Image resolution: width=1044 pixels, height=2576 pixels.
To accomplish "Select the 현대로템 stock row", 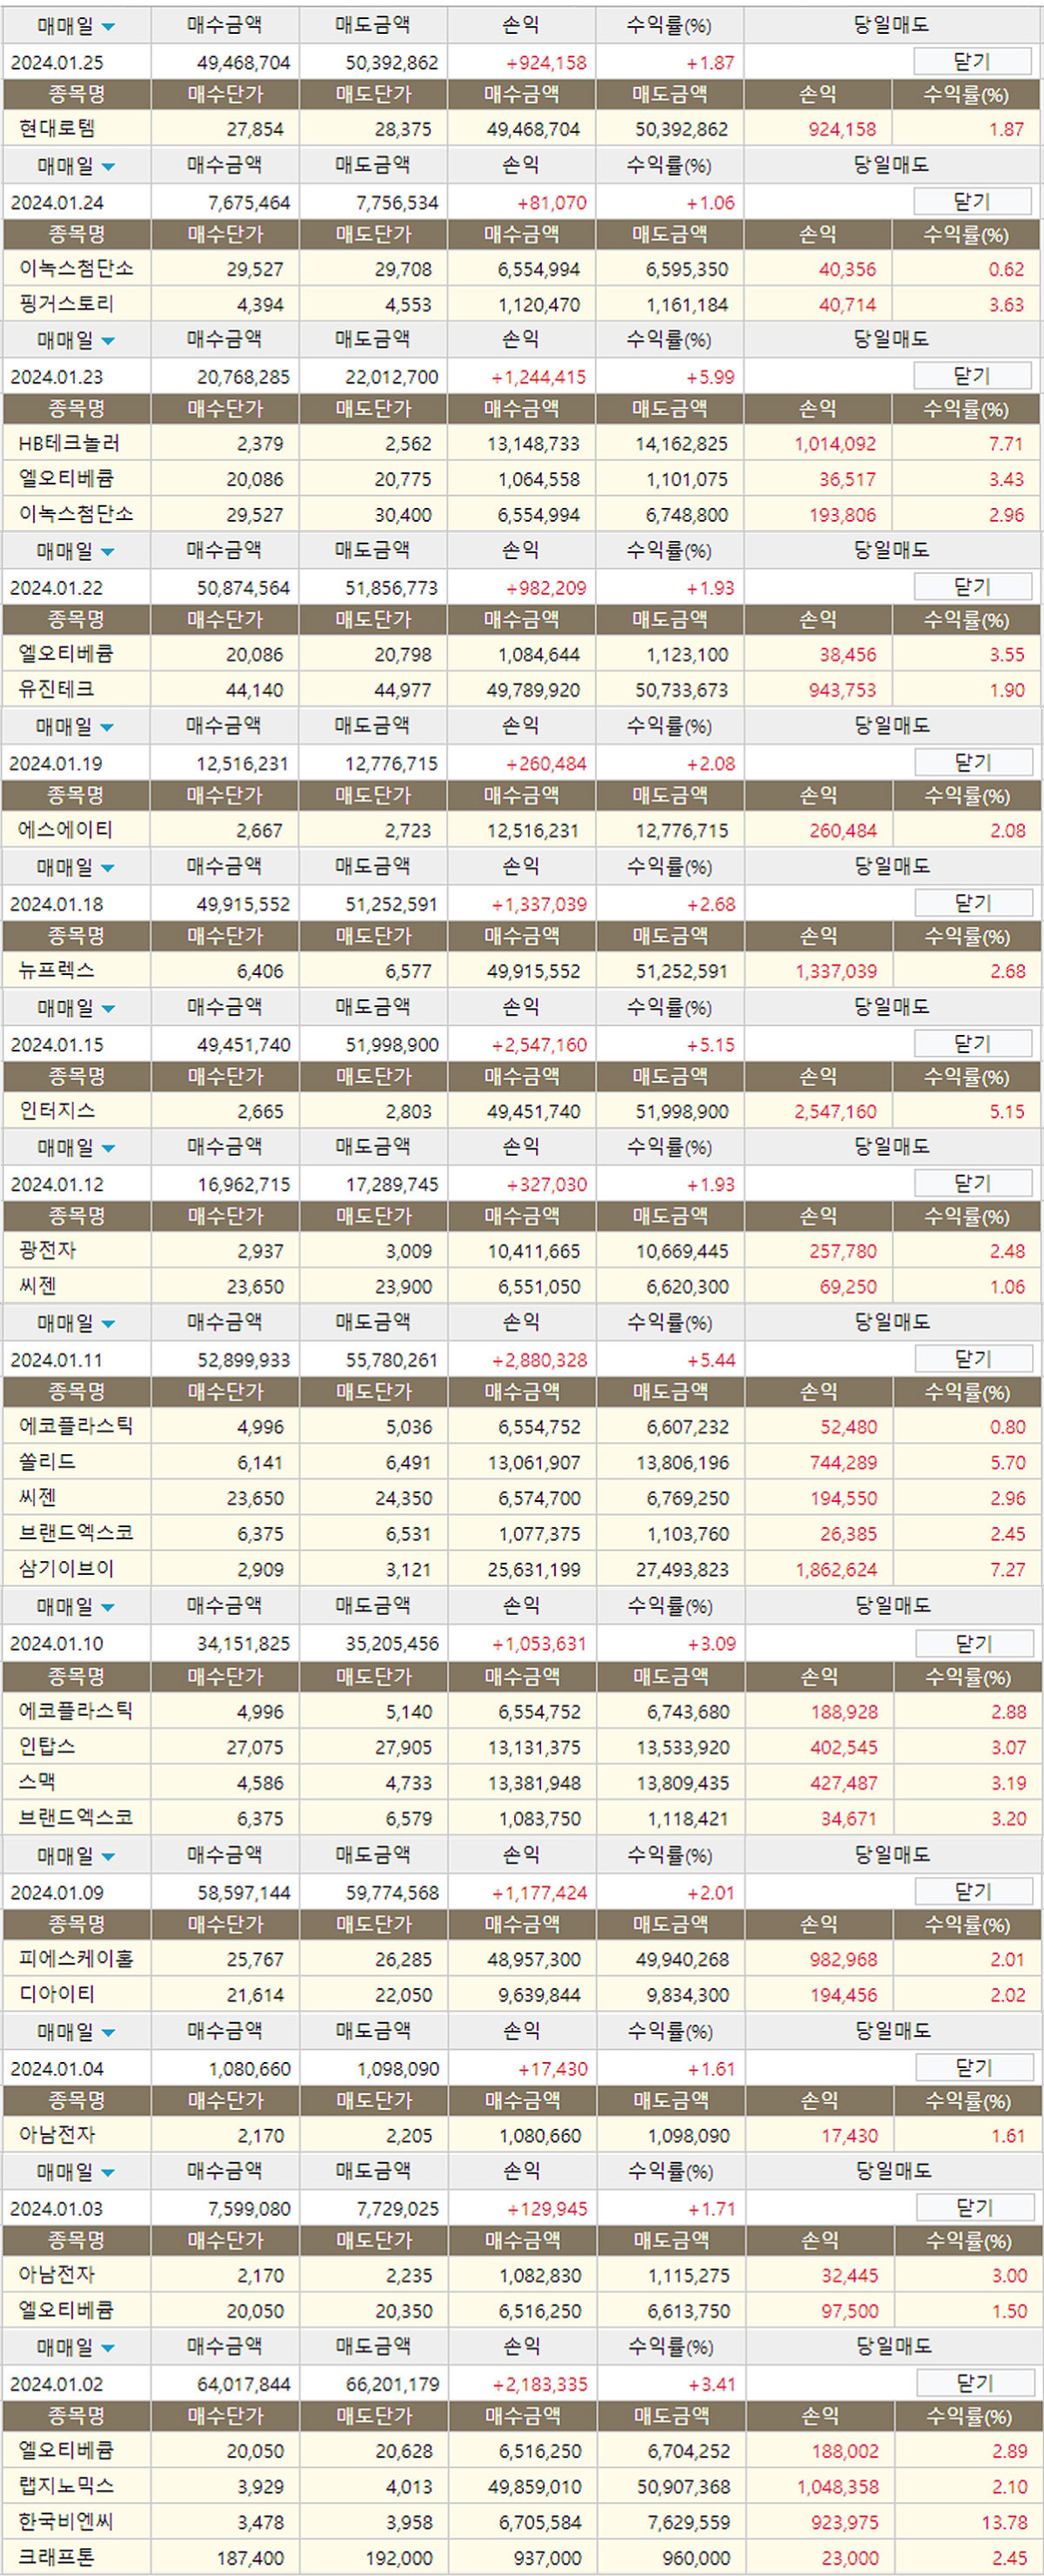I will coord(58,128).
